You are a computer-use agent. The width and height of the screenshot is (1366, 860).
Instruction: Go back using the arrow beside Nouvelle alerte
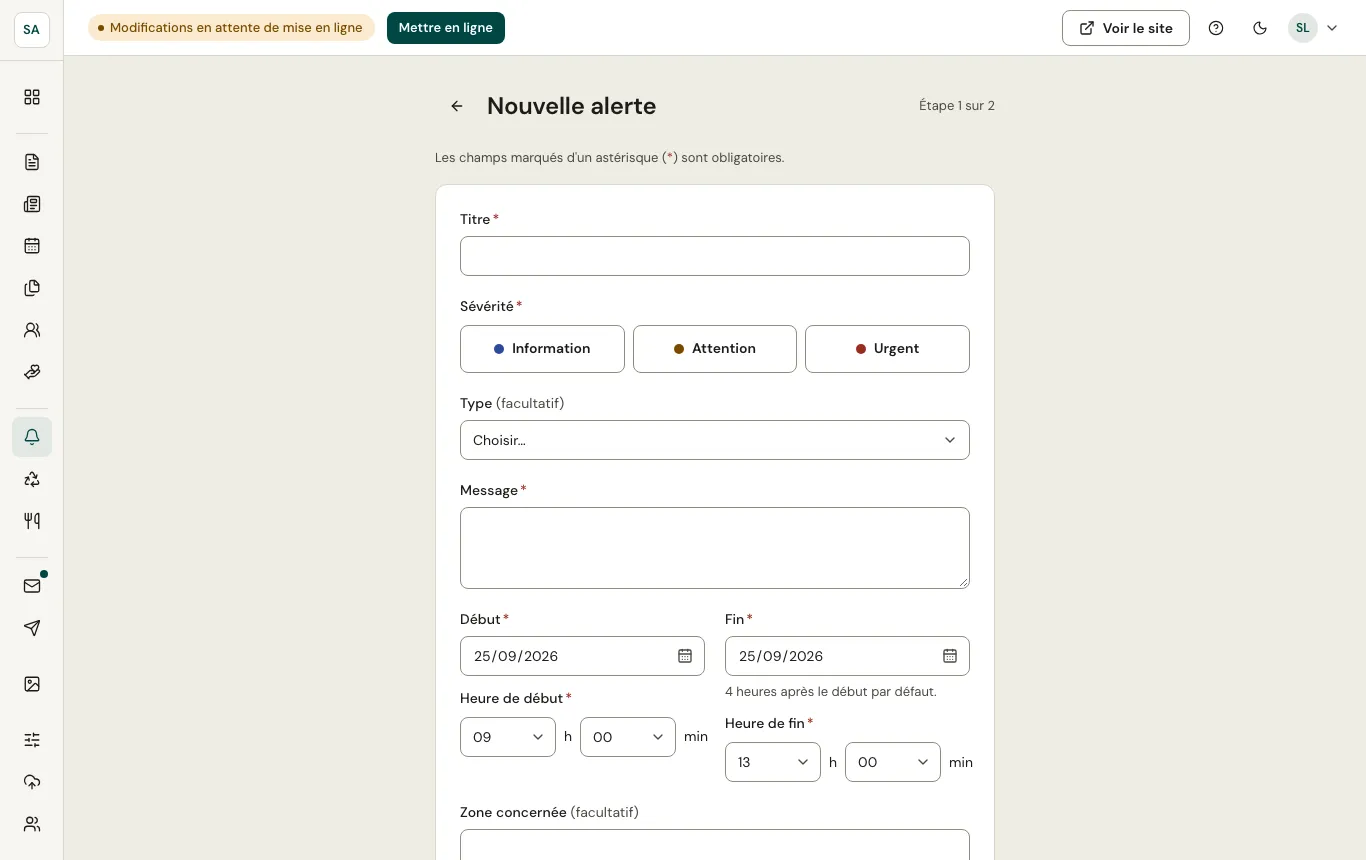click(x=457, y=106)
